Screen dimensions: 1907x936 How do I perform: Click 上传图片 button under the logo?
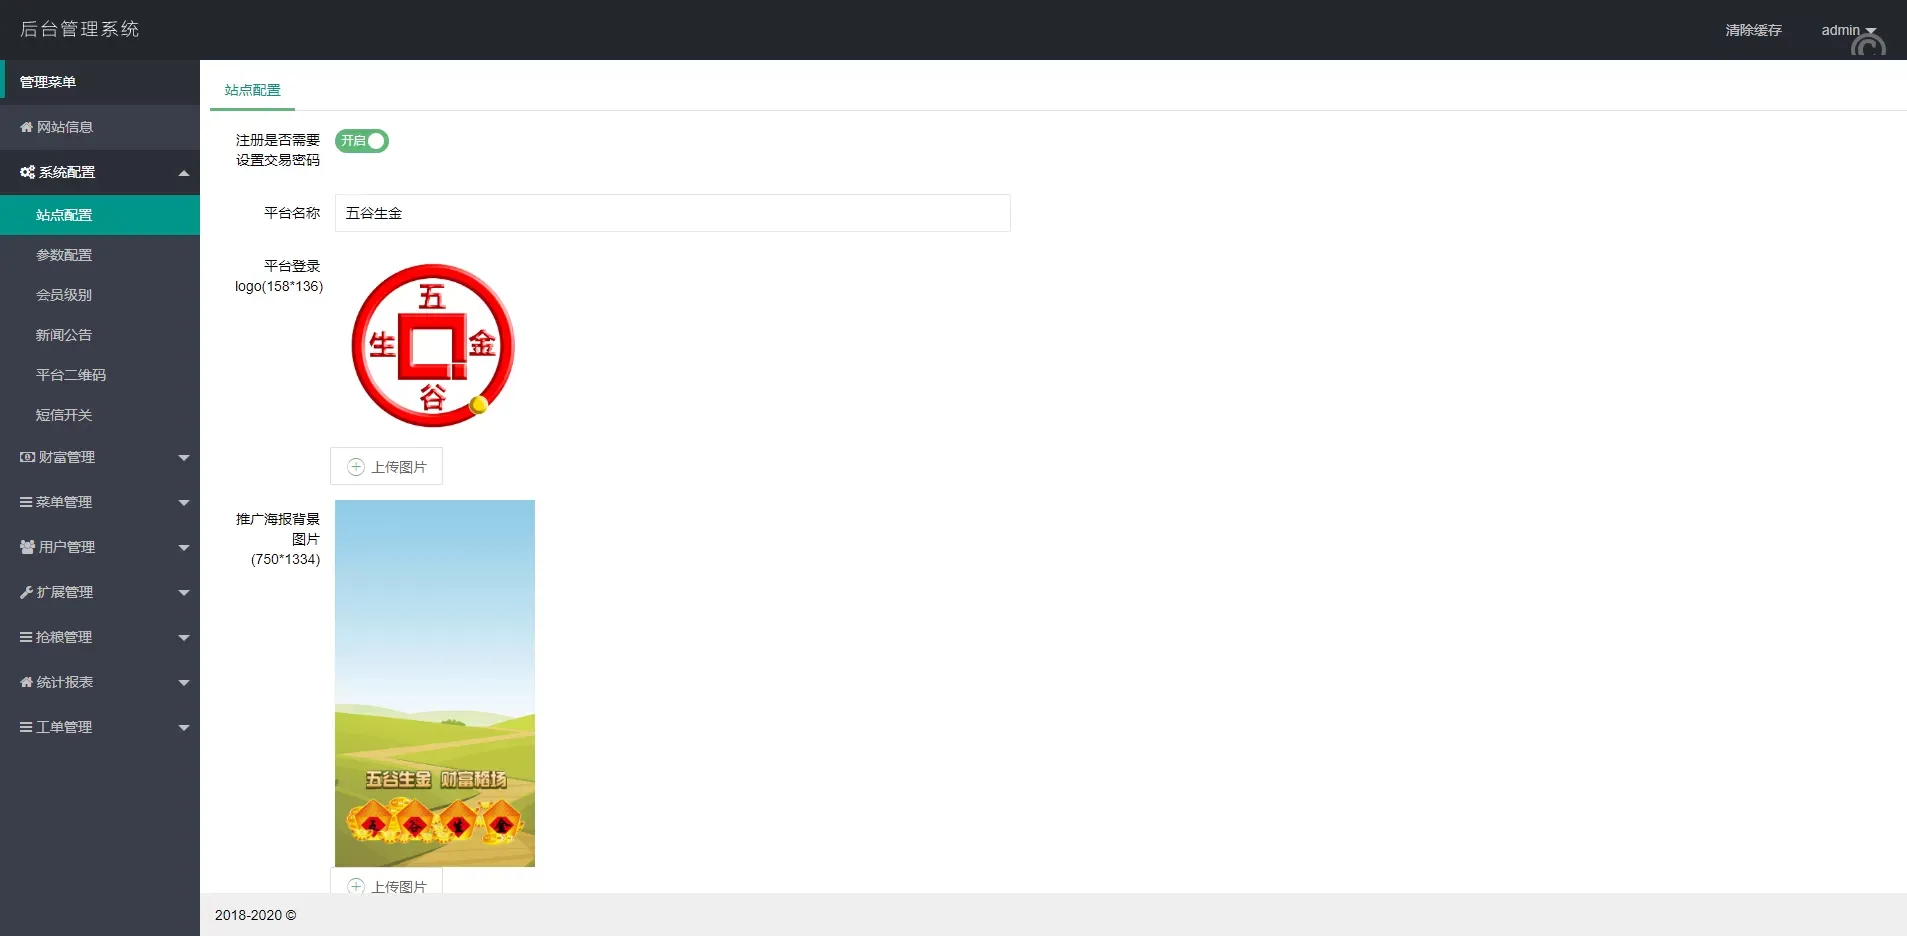click(x=386, y=467)
